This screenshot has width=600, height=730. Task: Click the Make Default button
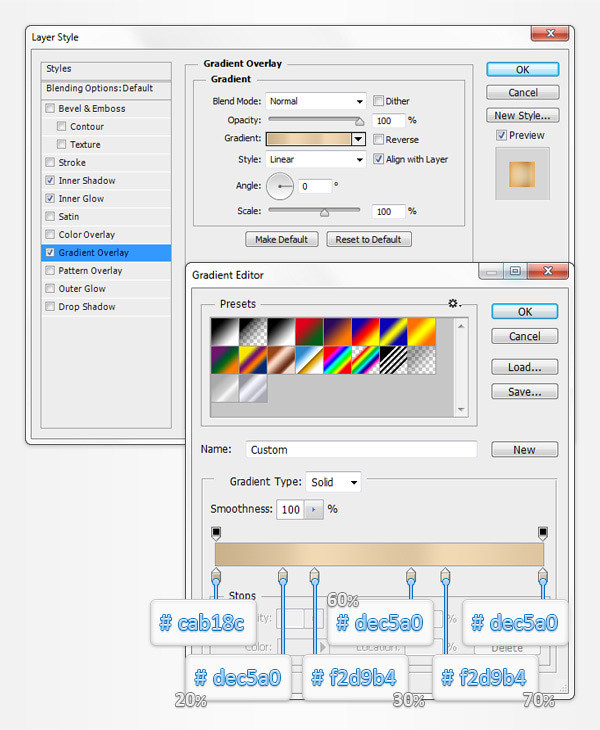282,240
